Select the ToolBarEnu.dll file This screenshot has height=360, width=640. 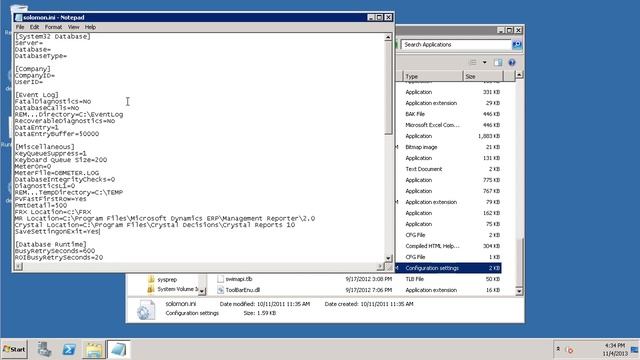243,290
